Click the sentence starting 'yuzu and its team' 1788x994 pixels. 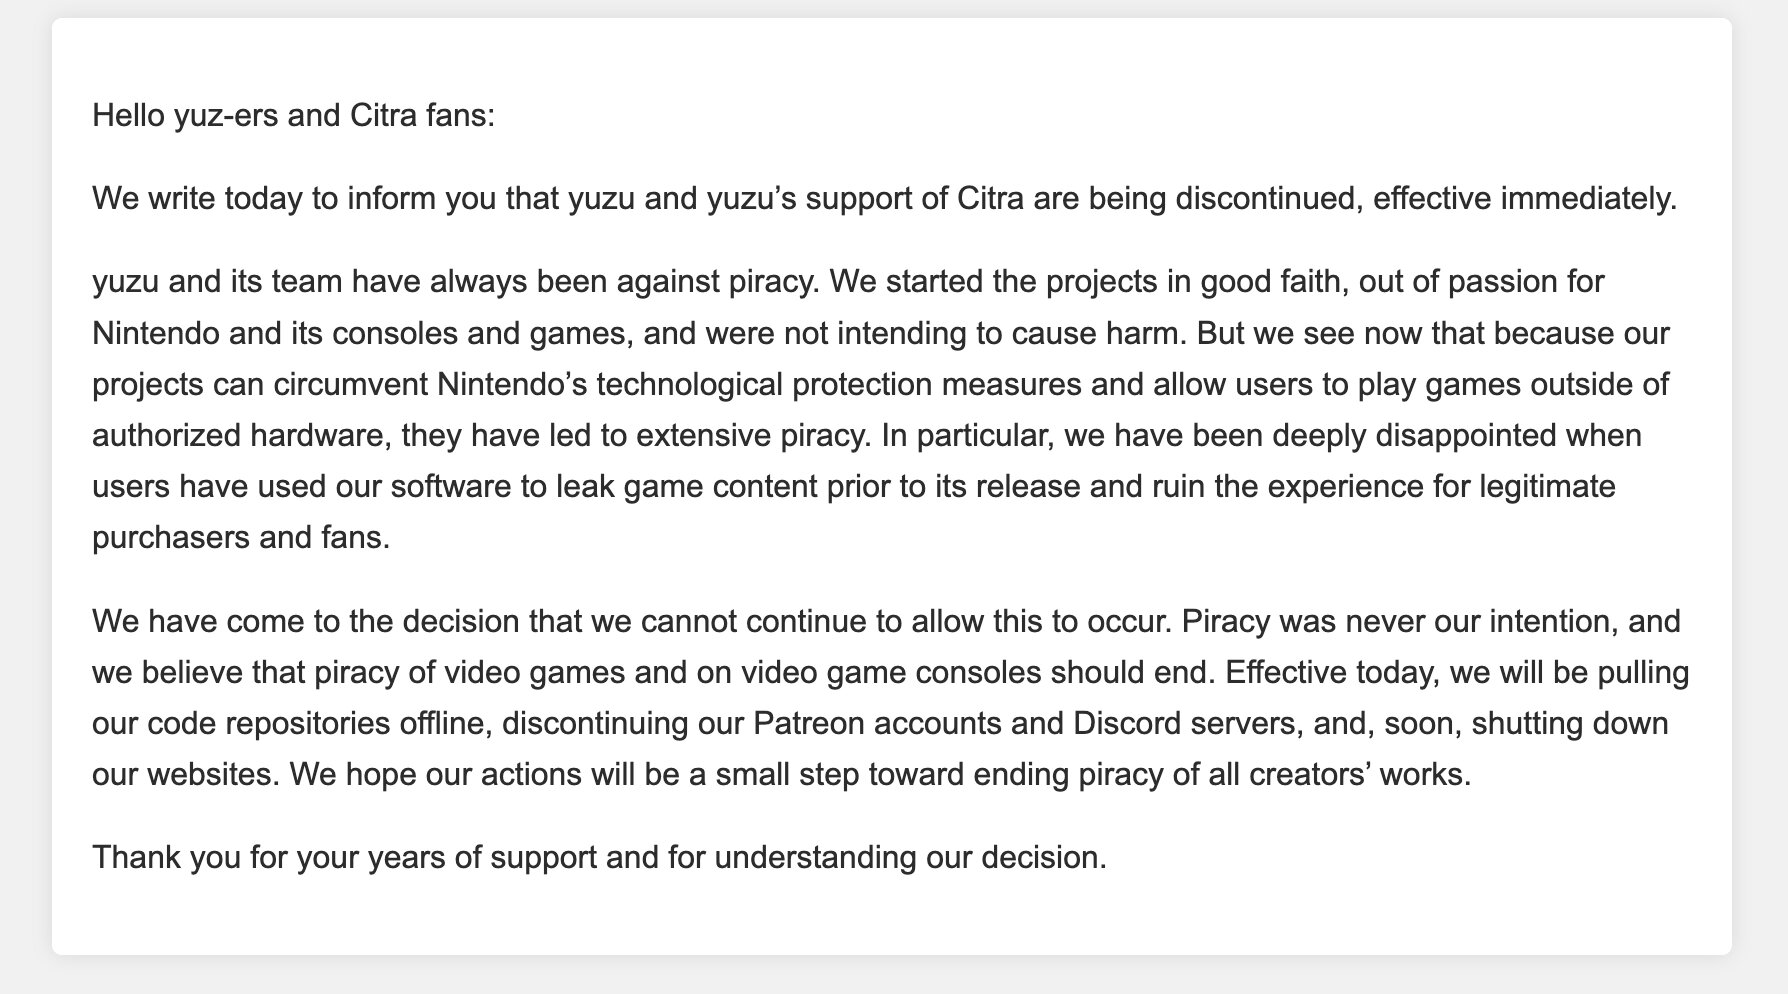456,281
